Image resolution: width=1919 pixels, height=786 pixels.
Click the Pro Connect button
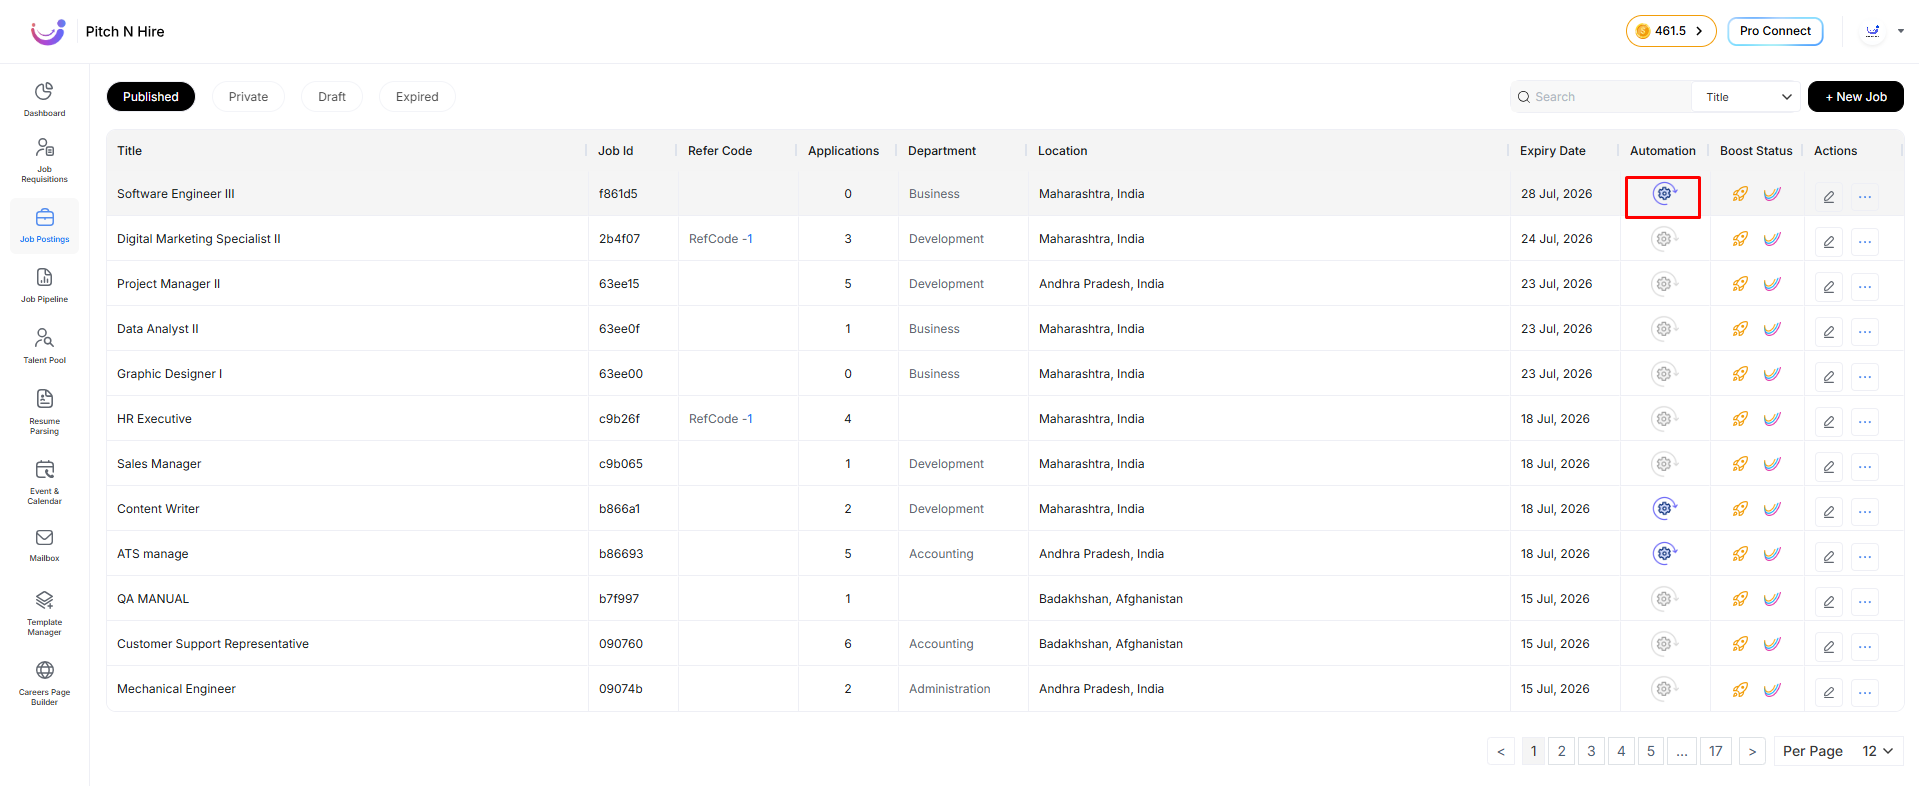1775,31
